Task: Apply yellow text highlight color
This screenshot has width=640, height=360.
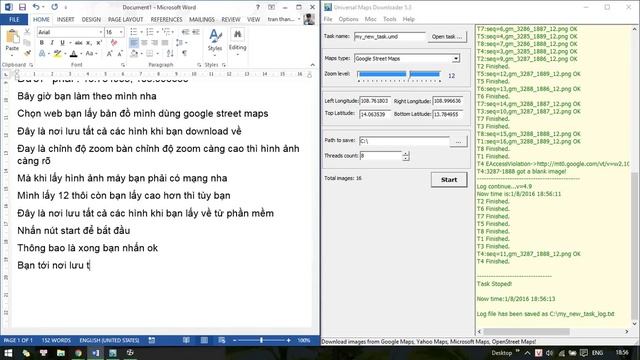Action: tap(58, 53)
